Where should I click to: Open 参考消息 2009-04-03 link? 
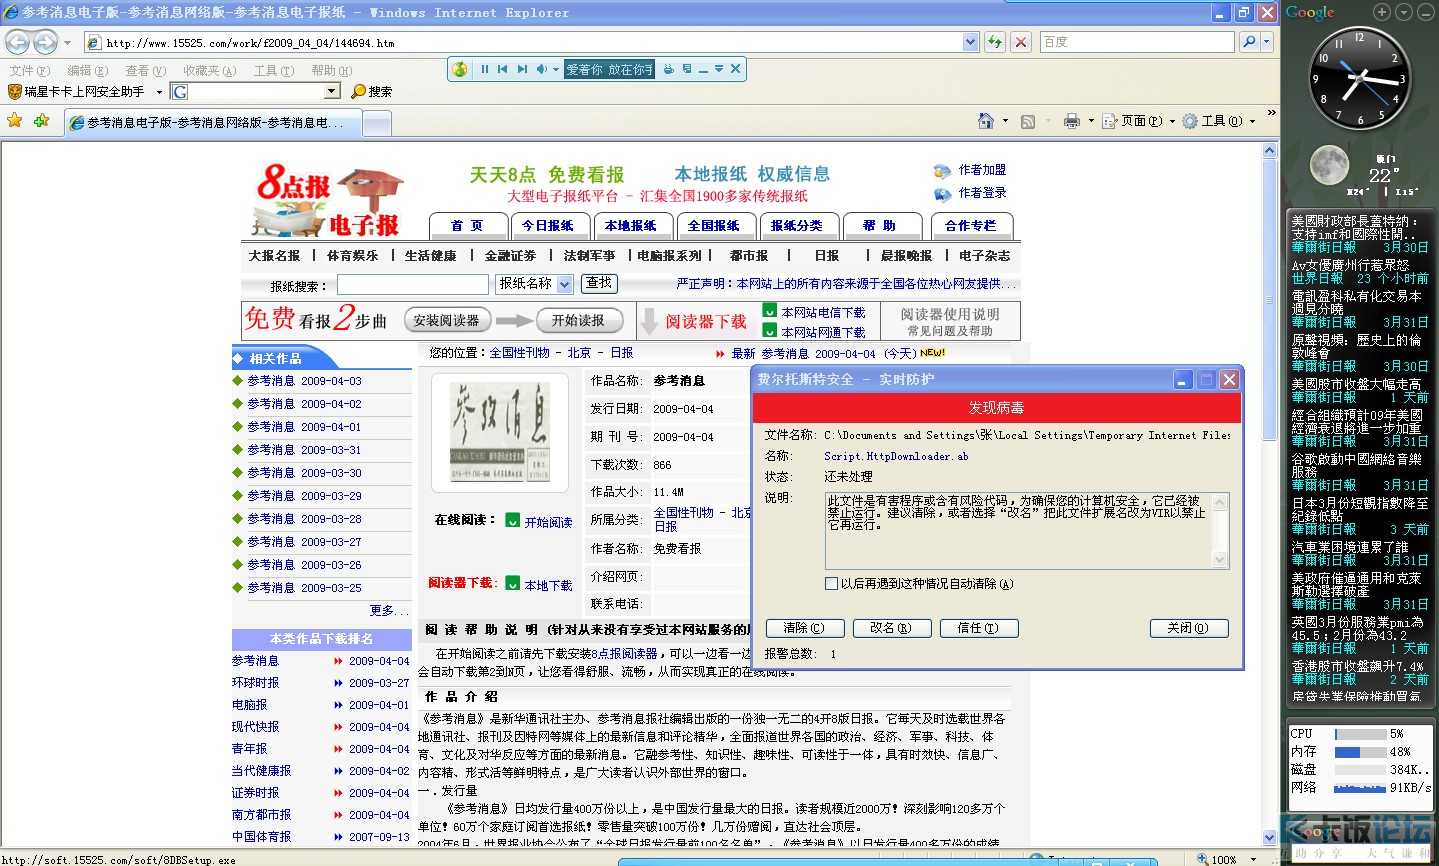(304, 381)
